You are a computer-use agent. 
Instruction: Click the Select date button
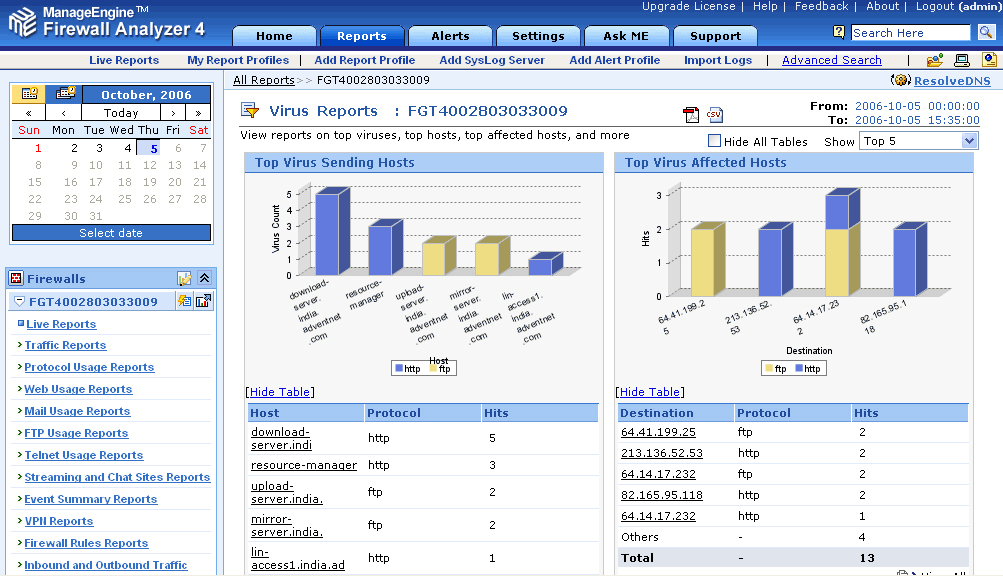[111, 233]
